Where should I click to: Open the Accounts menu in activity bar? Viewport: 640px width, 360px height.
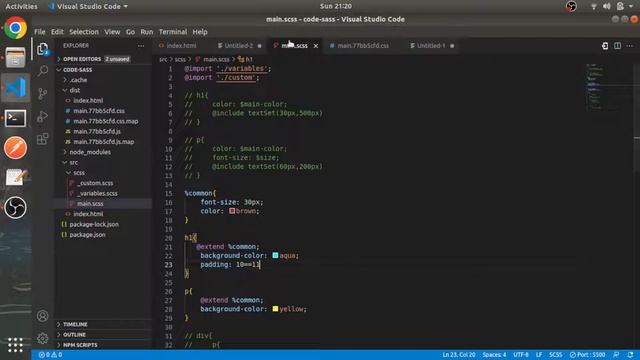42,316
